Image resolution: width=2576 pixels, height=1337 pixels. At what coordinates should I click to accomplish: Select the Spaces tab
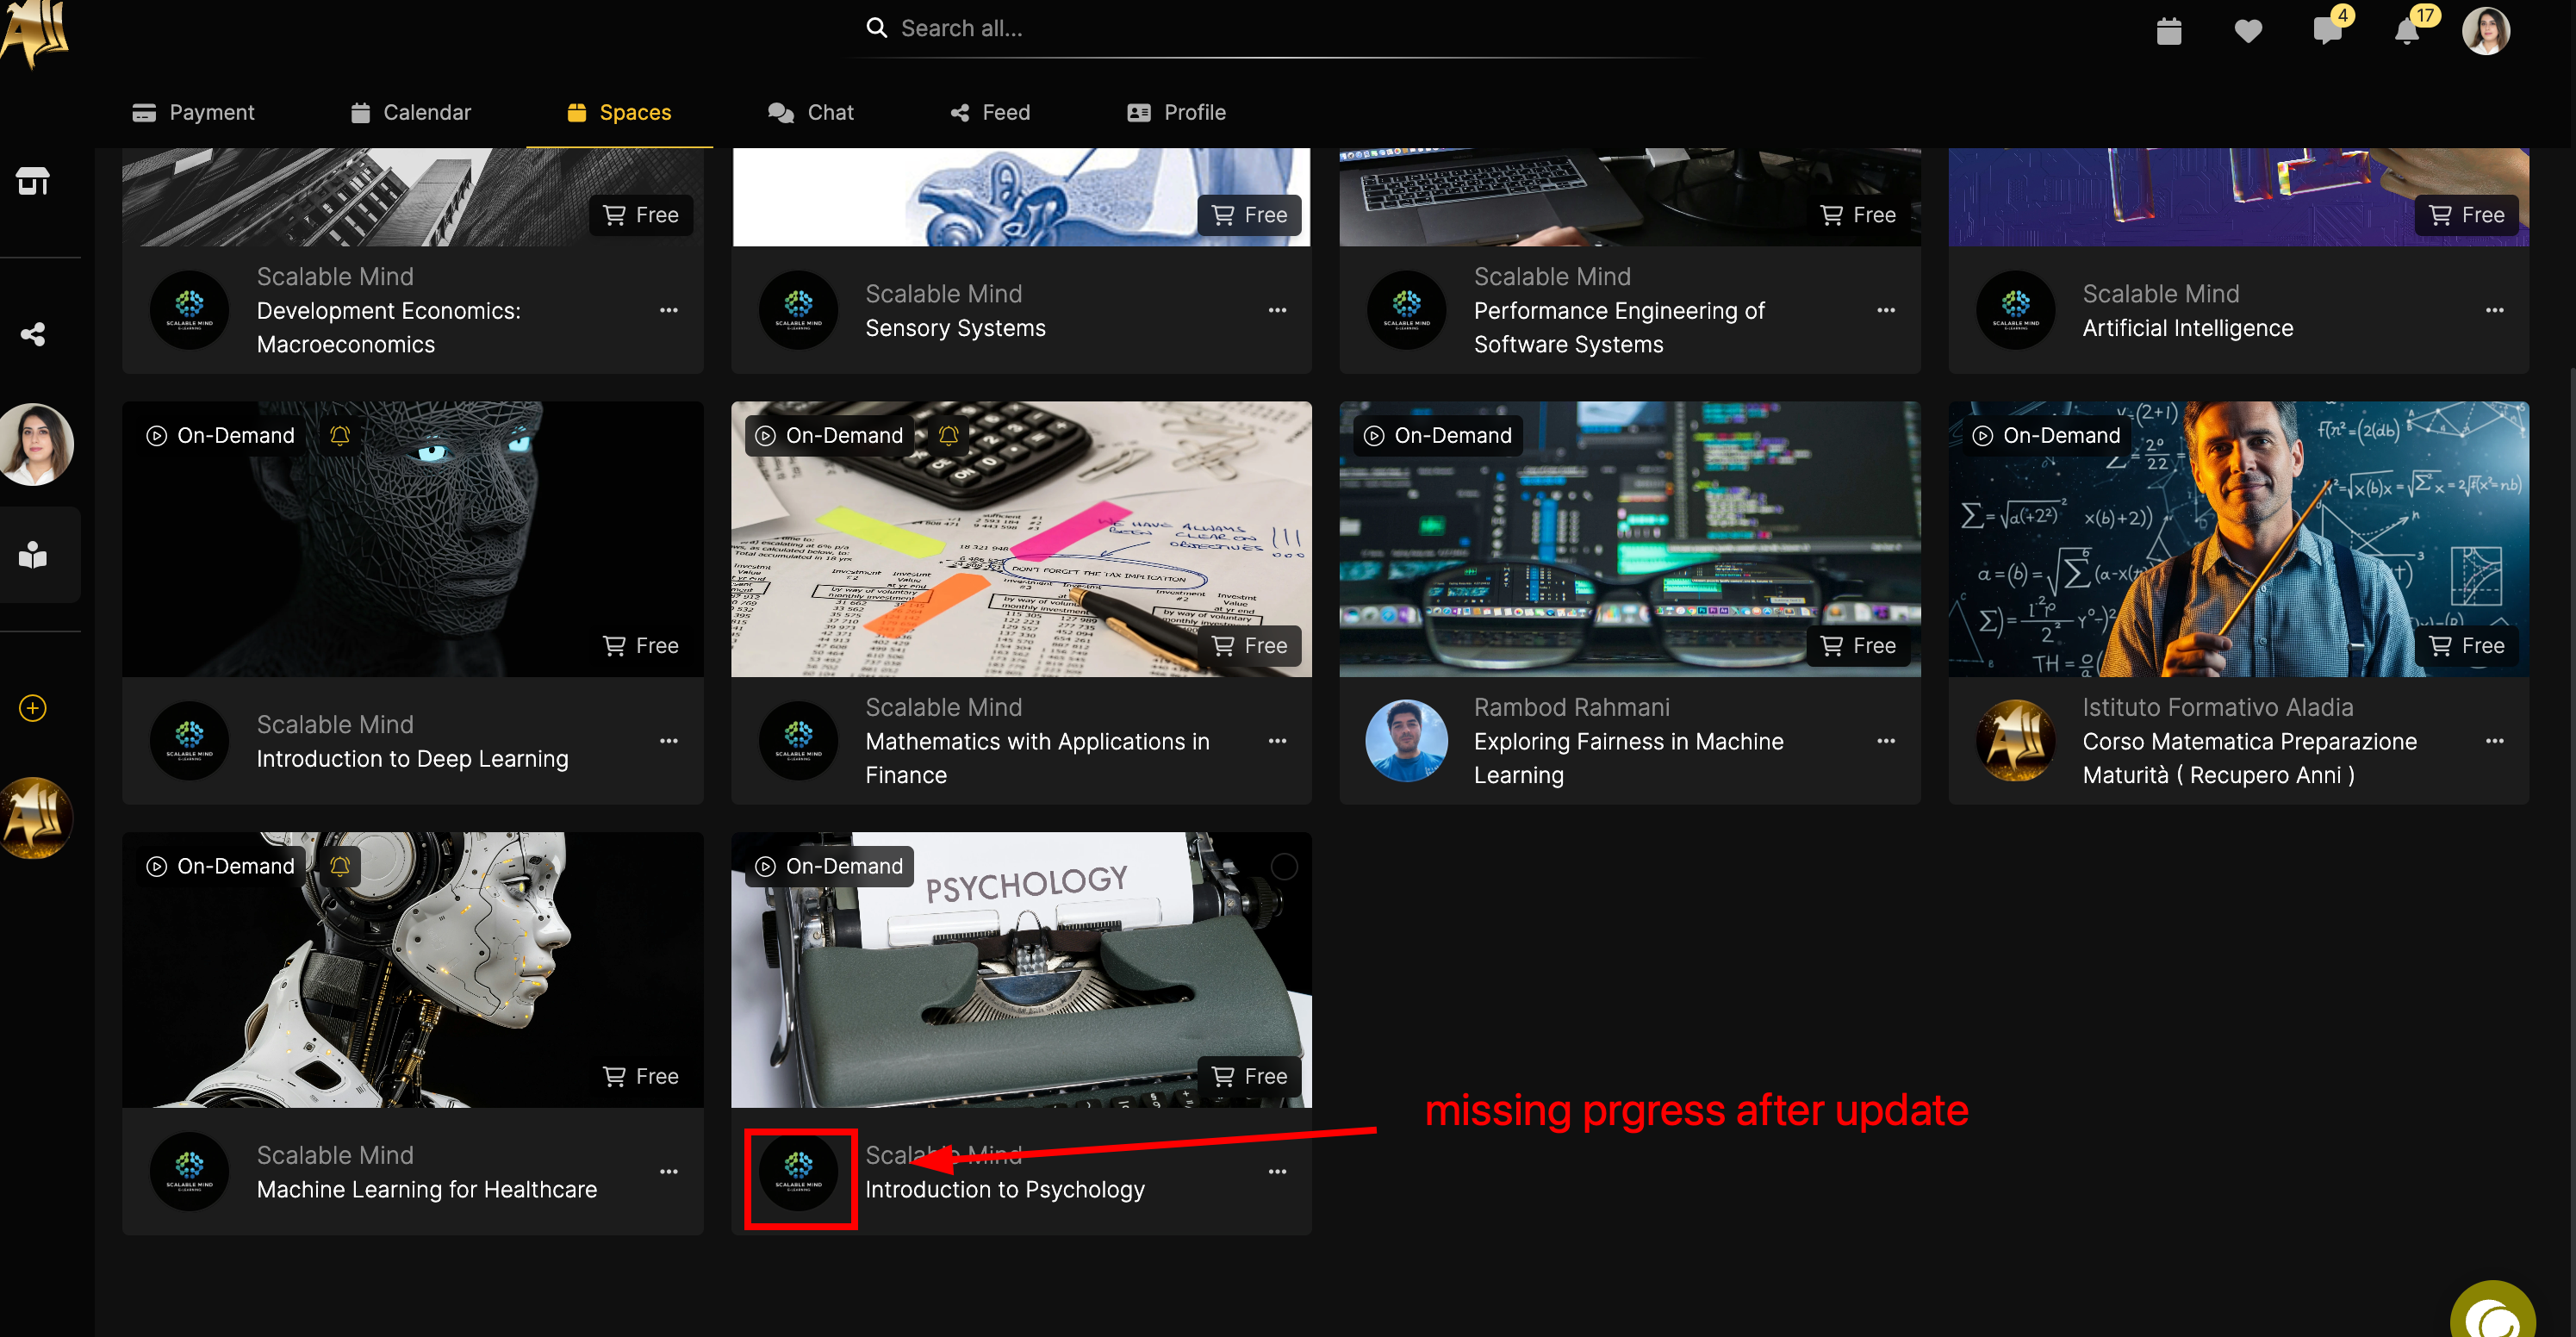click(619, 112)
